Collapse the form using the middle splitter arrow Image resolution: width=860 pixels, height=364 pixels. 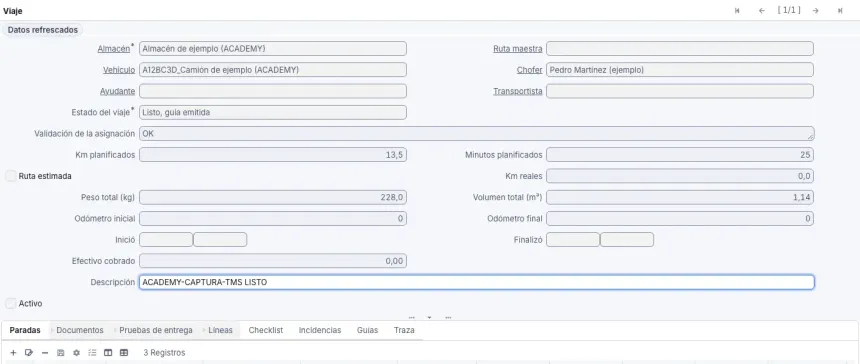point(429,317)
